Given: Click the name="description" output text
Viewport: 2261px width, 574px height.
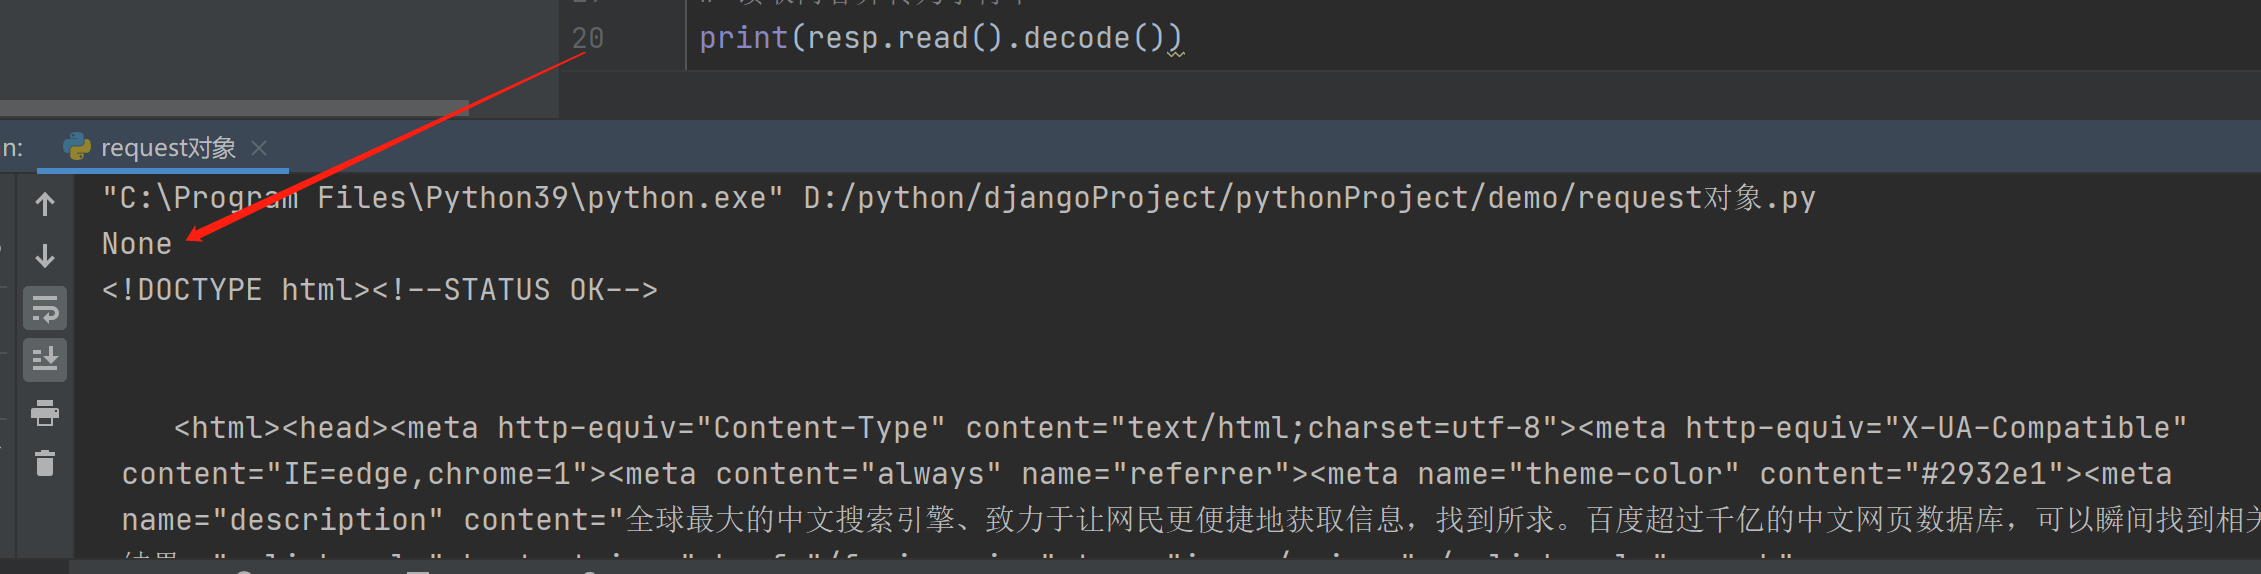Looking at the screenshot, I should point(282,520).
